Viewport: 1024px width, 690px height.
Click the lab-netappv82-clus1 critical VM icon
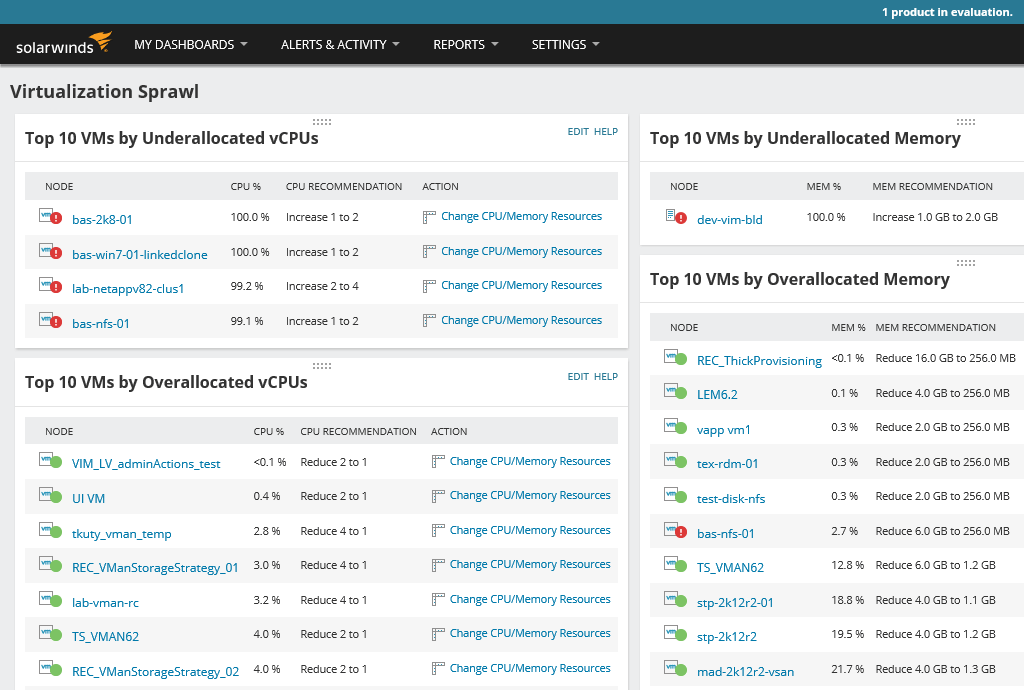coord(50,286)
